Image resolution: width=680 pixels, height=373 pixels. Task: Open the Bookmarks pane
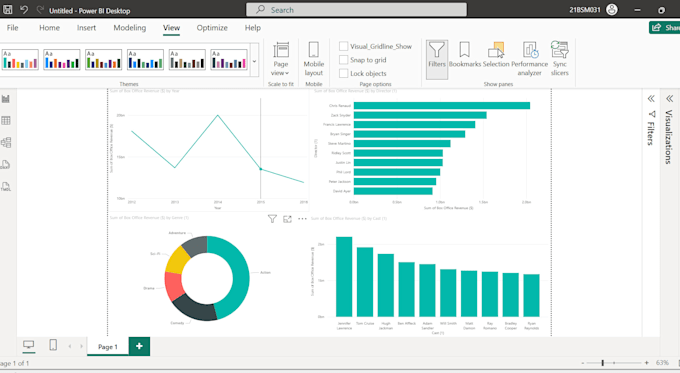[464, 54]
